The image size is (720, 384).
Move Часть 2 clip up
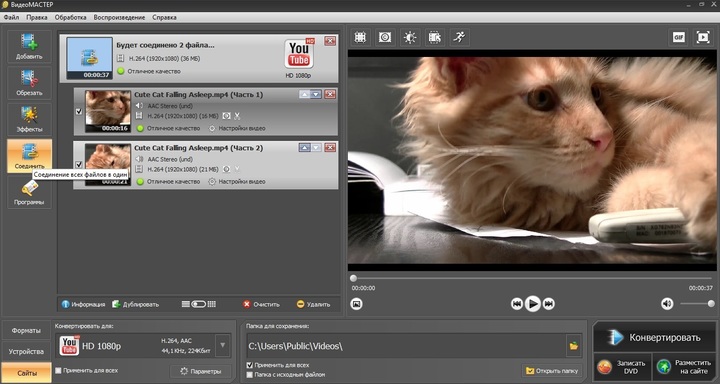click(304, 147)
